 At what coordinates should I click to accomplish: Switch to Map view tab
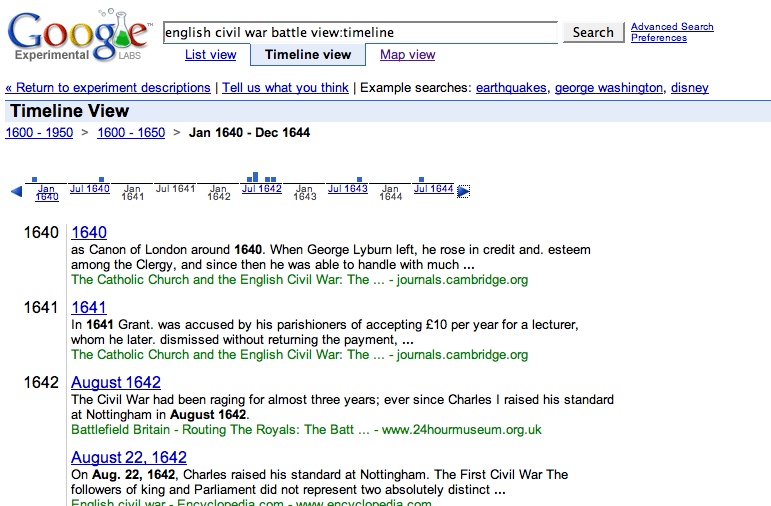pyautogui.click(x=408, y=55)
